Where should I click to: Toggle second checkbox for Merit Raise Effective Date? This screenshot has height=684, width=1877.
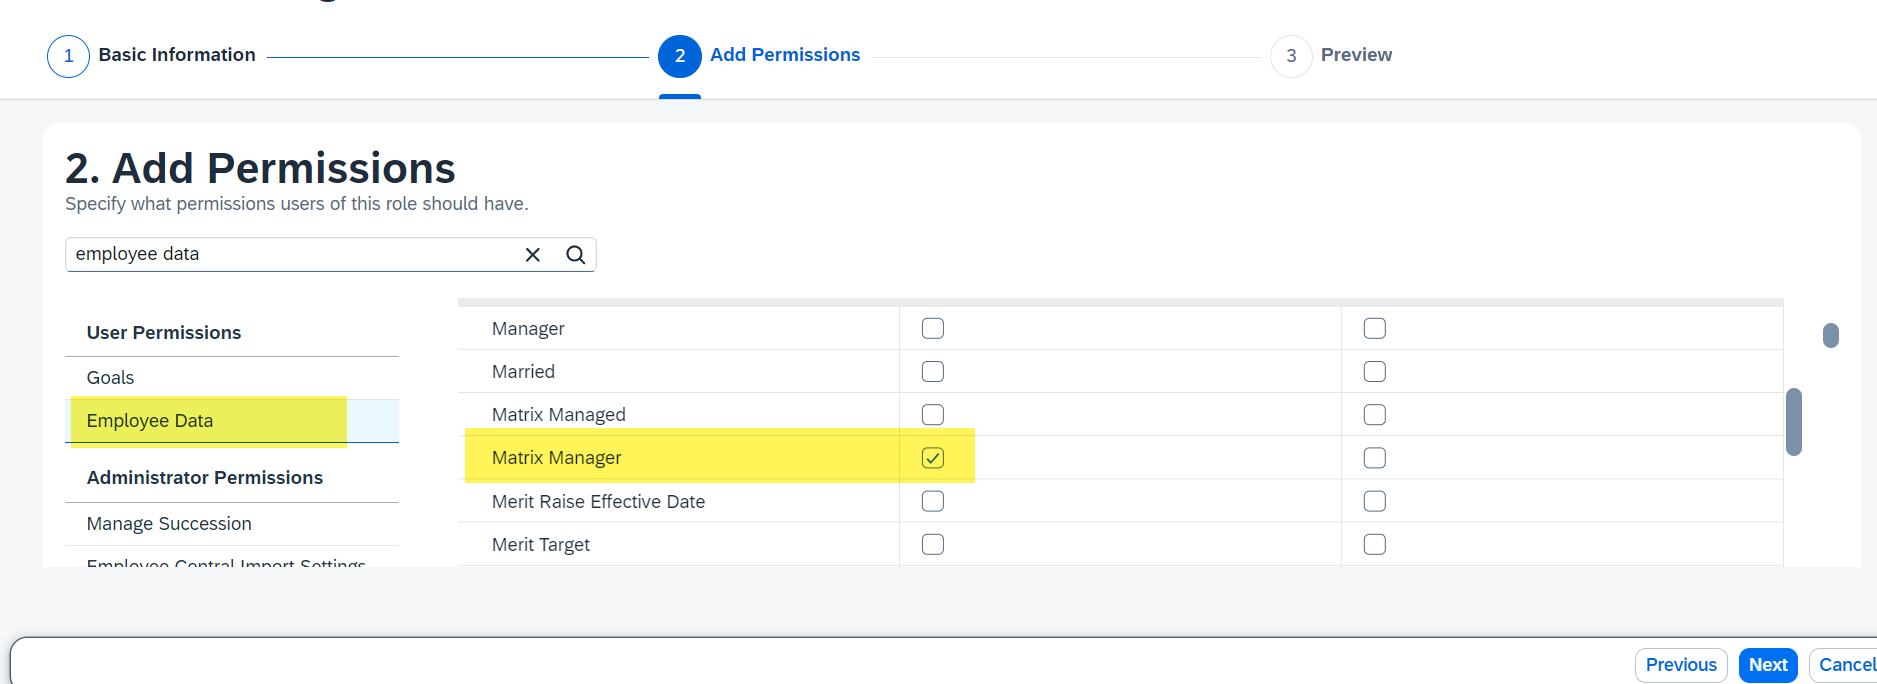pos(1375,501)
